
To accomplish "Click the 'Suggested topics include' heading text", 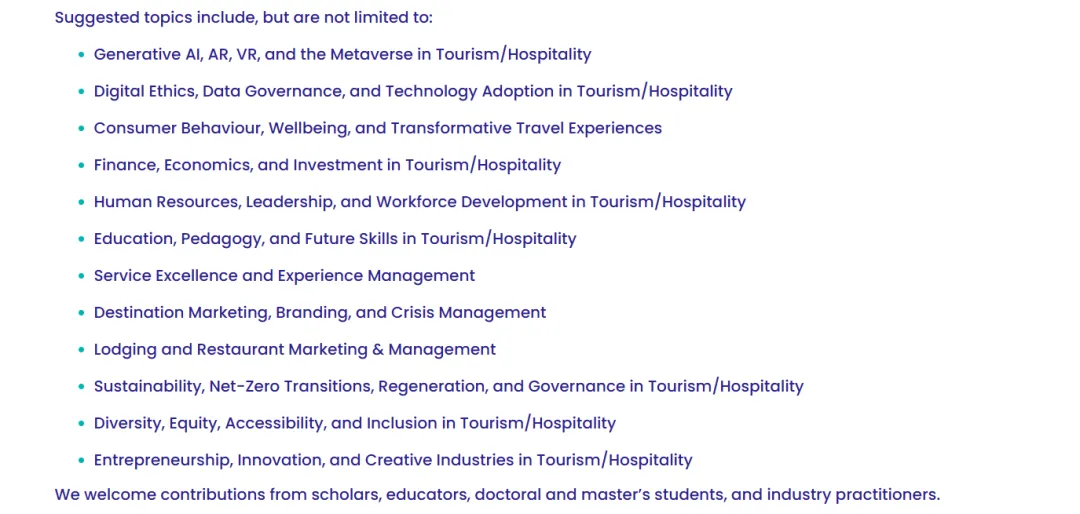I will point(244,17).
